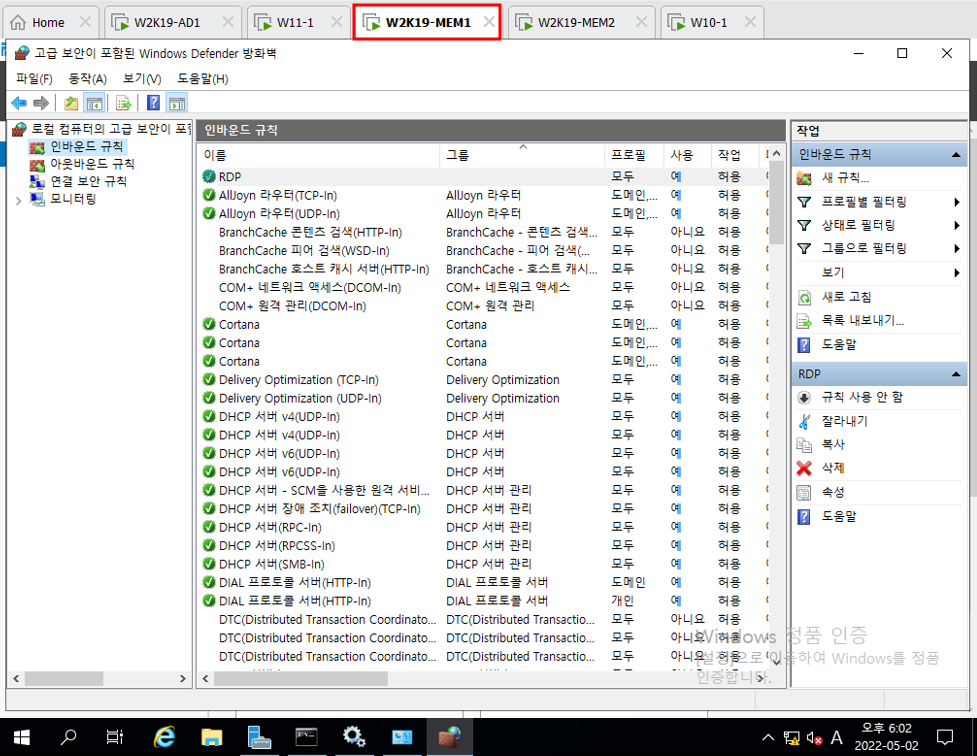Click the Export list toolbar icon
Image resolution: width=977 pixels, height=756 pixels.
click(123, 103)
